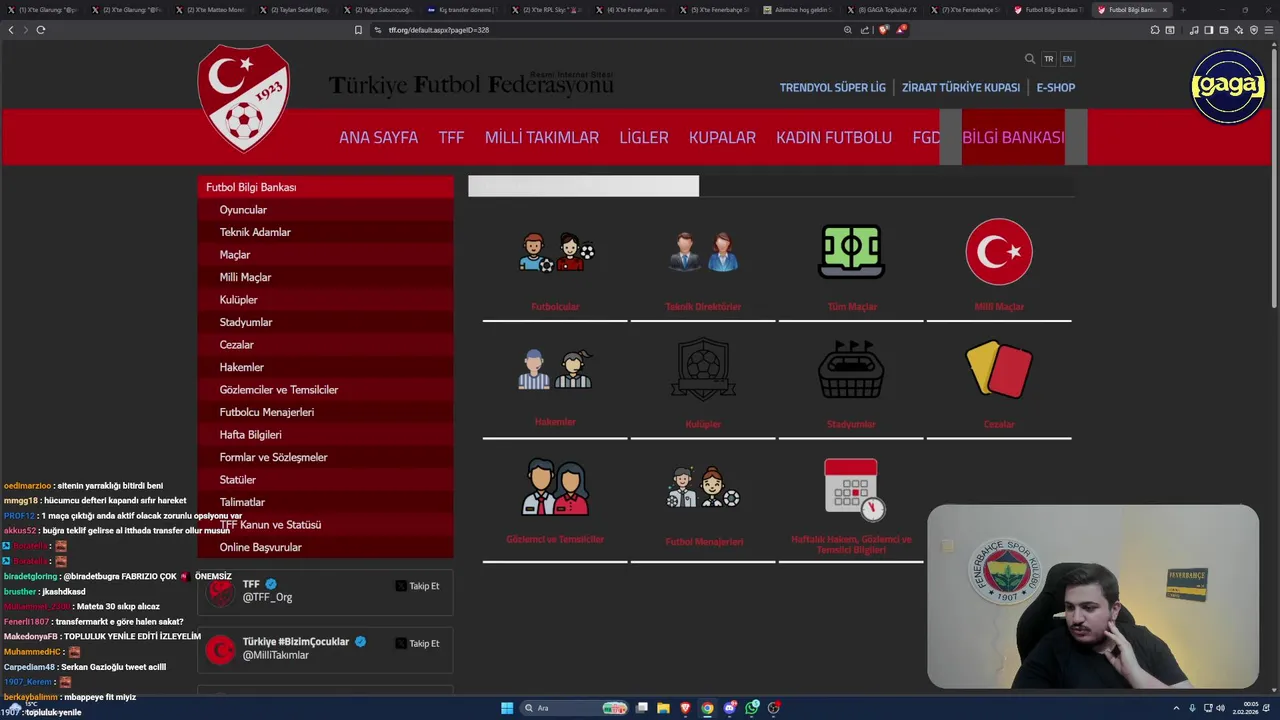Open Windows Start menu

click(507, 708)
